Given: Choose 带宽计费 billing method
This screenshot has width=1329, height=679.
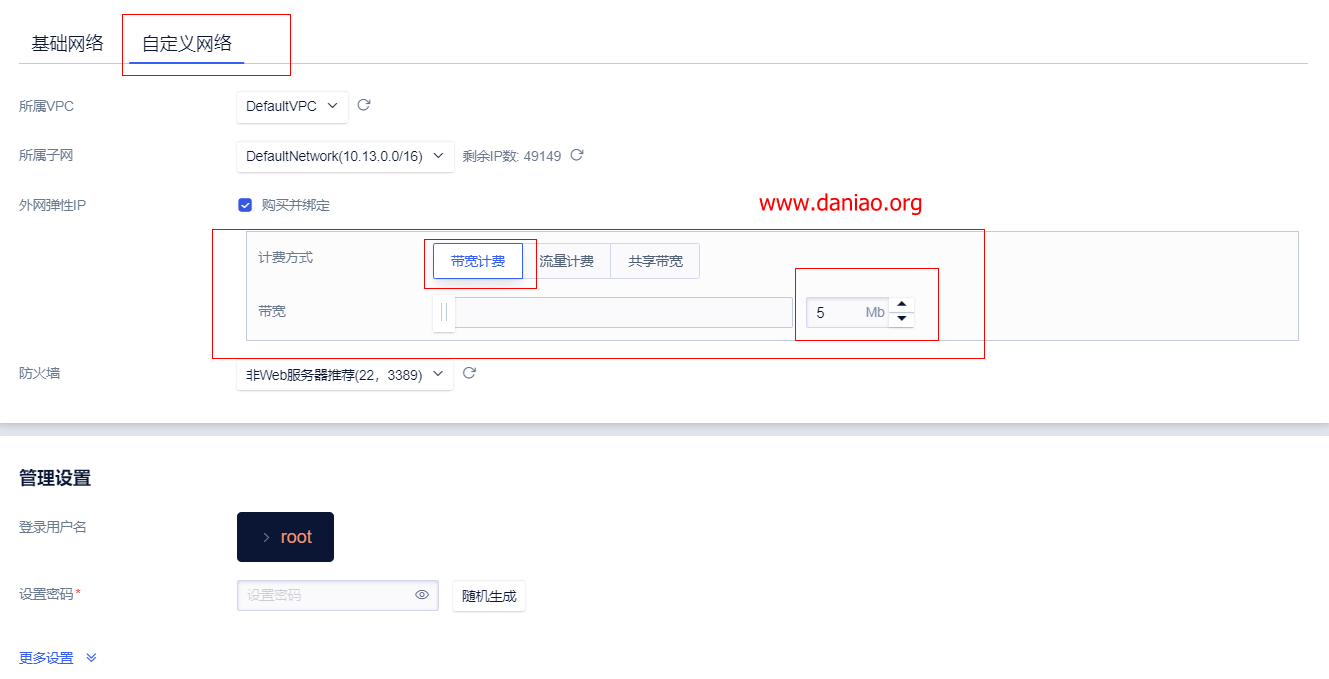Looking at the screenshot, I should click(478, 261).
